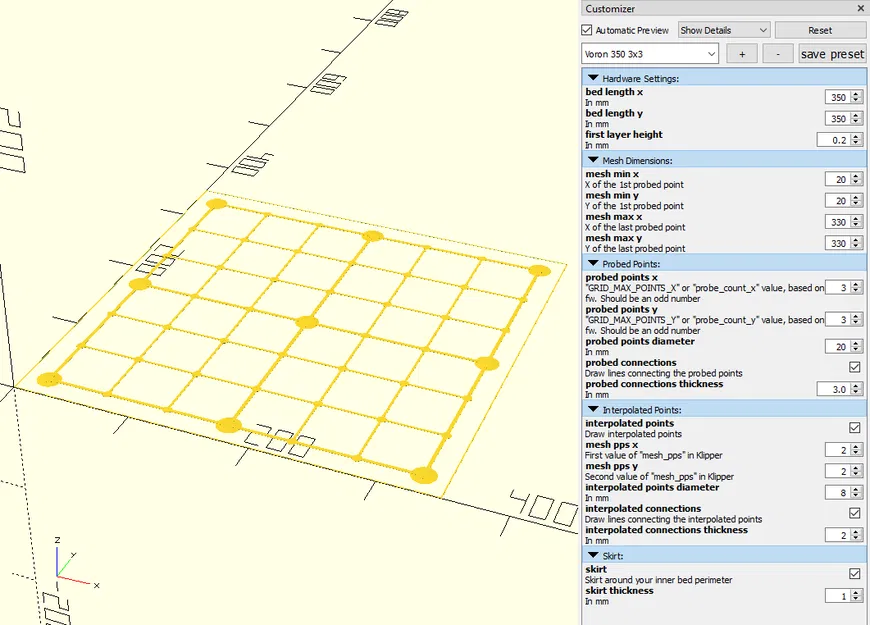Click the 'mesh pps x' label

click(x=611, y=445)
